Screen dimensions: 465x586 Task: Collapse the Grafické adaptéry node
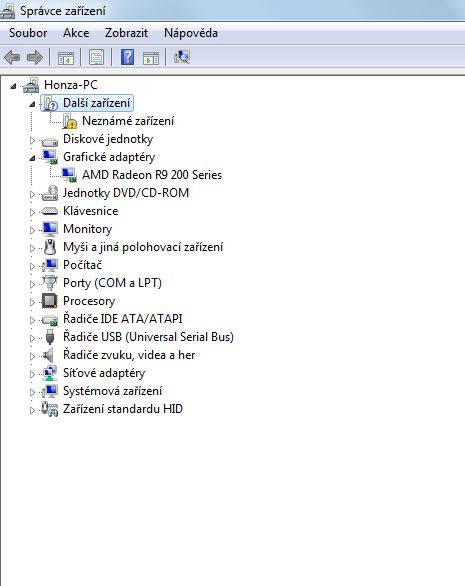pos(33,158)
